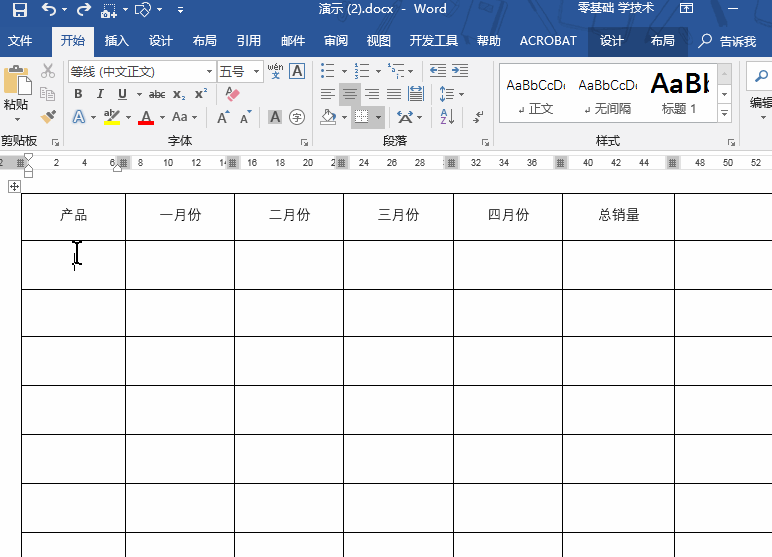Open line spacing dropdown
Image resolution: width=772 pixels, height=557 pixels.
451,94
